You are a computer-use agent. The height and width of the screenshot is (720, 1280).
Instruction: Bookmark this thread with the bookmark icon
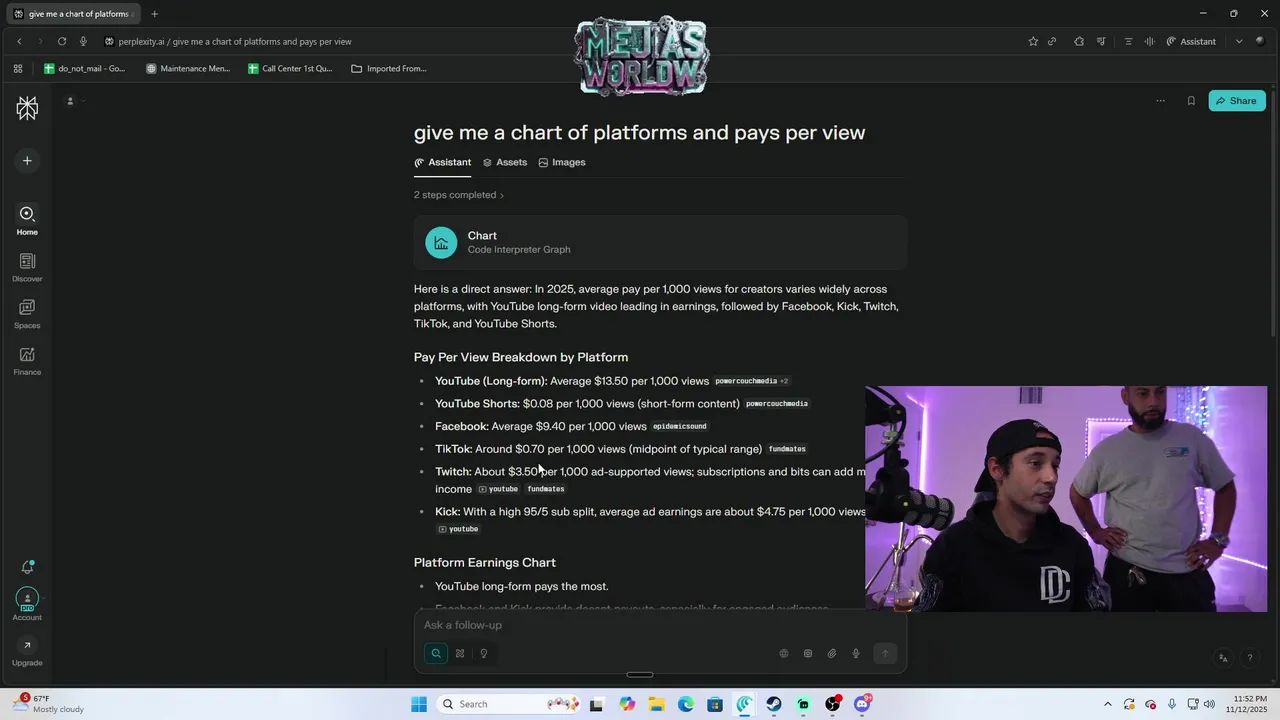[x=1191, y=101]
